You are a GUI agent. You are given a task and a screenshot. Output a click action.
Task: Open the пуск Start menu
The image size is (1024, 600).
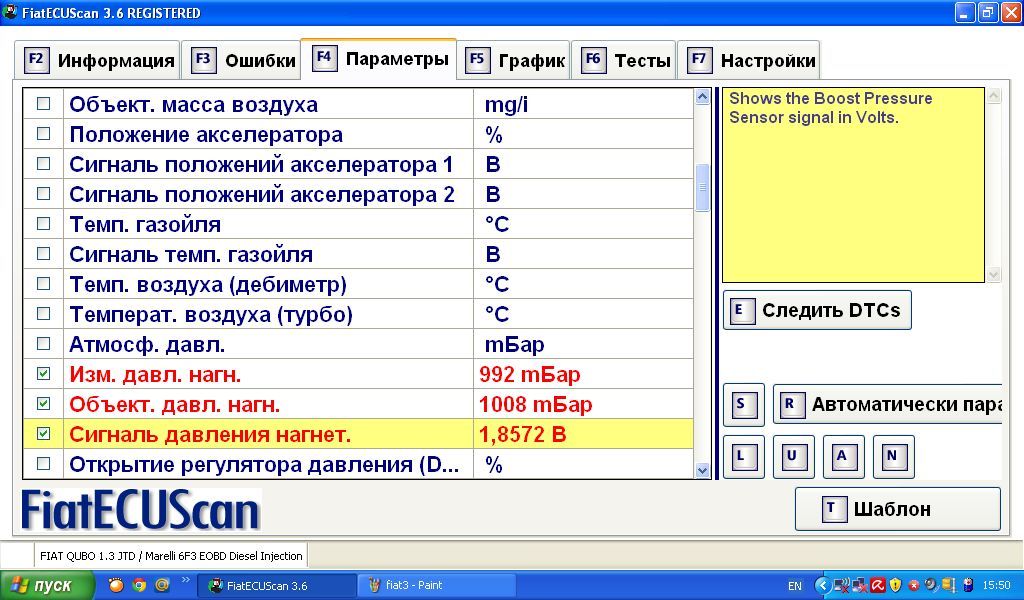47,585
